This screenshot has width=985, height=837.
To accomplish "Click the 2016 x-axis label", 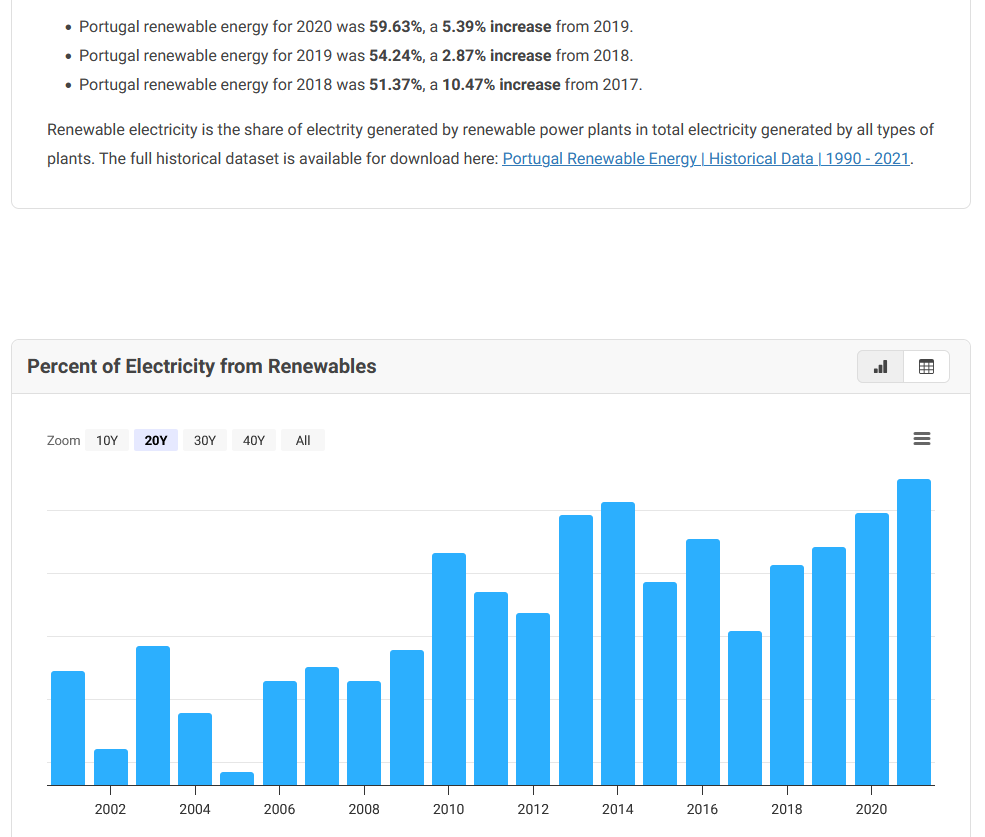I will [x=702, y=809].
